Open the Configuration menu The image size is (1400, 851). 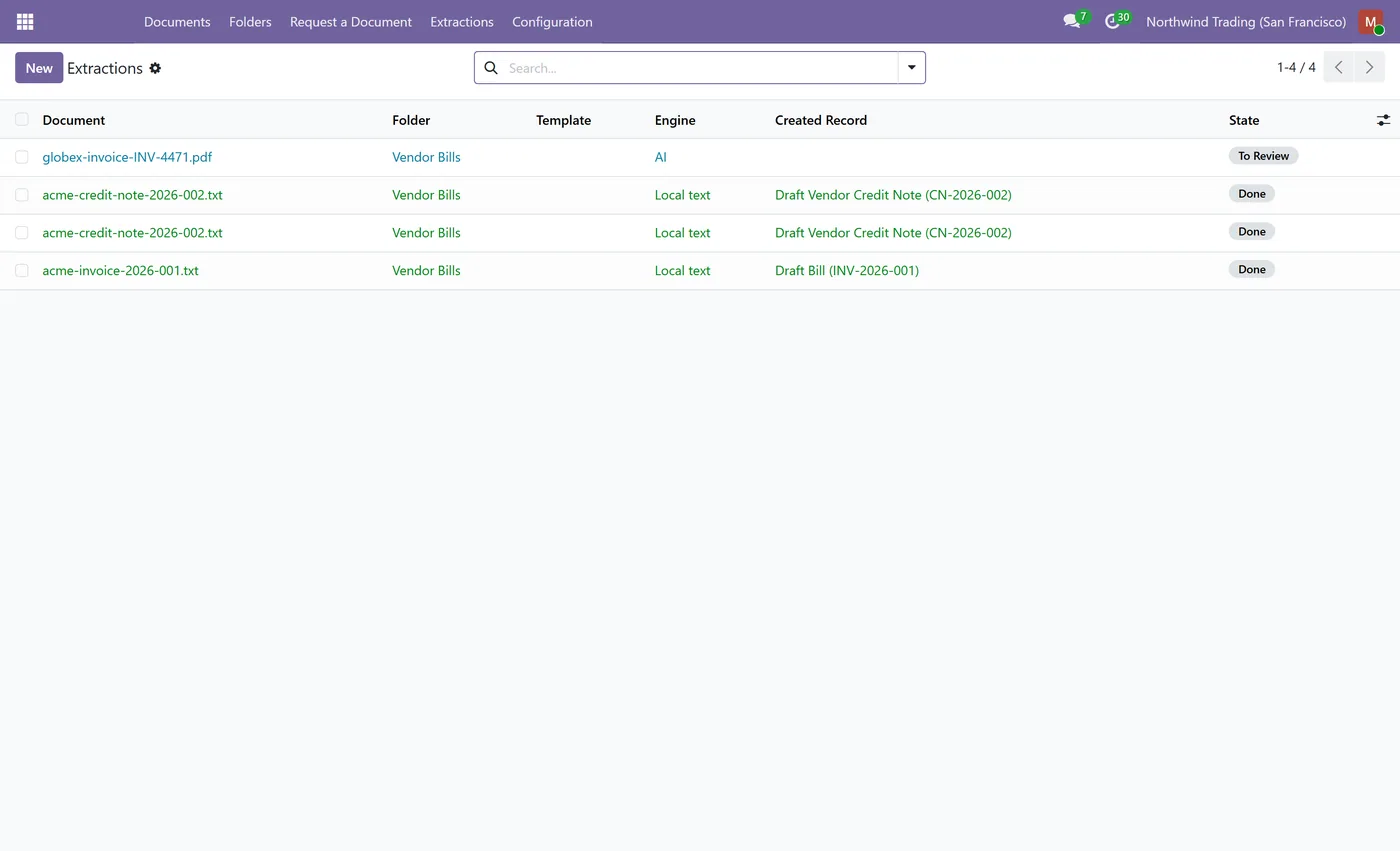(x=552, y=21)
